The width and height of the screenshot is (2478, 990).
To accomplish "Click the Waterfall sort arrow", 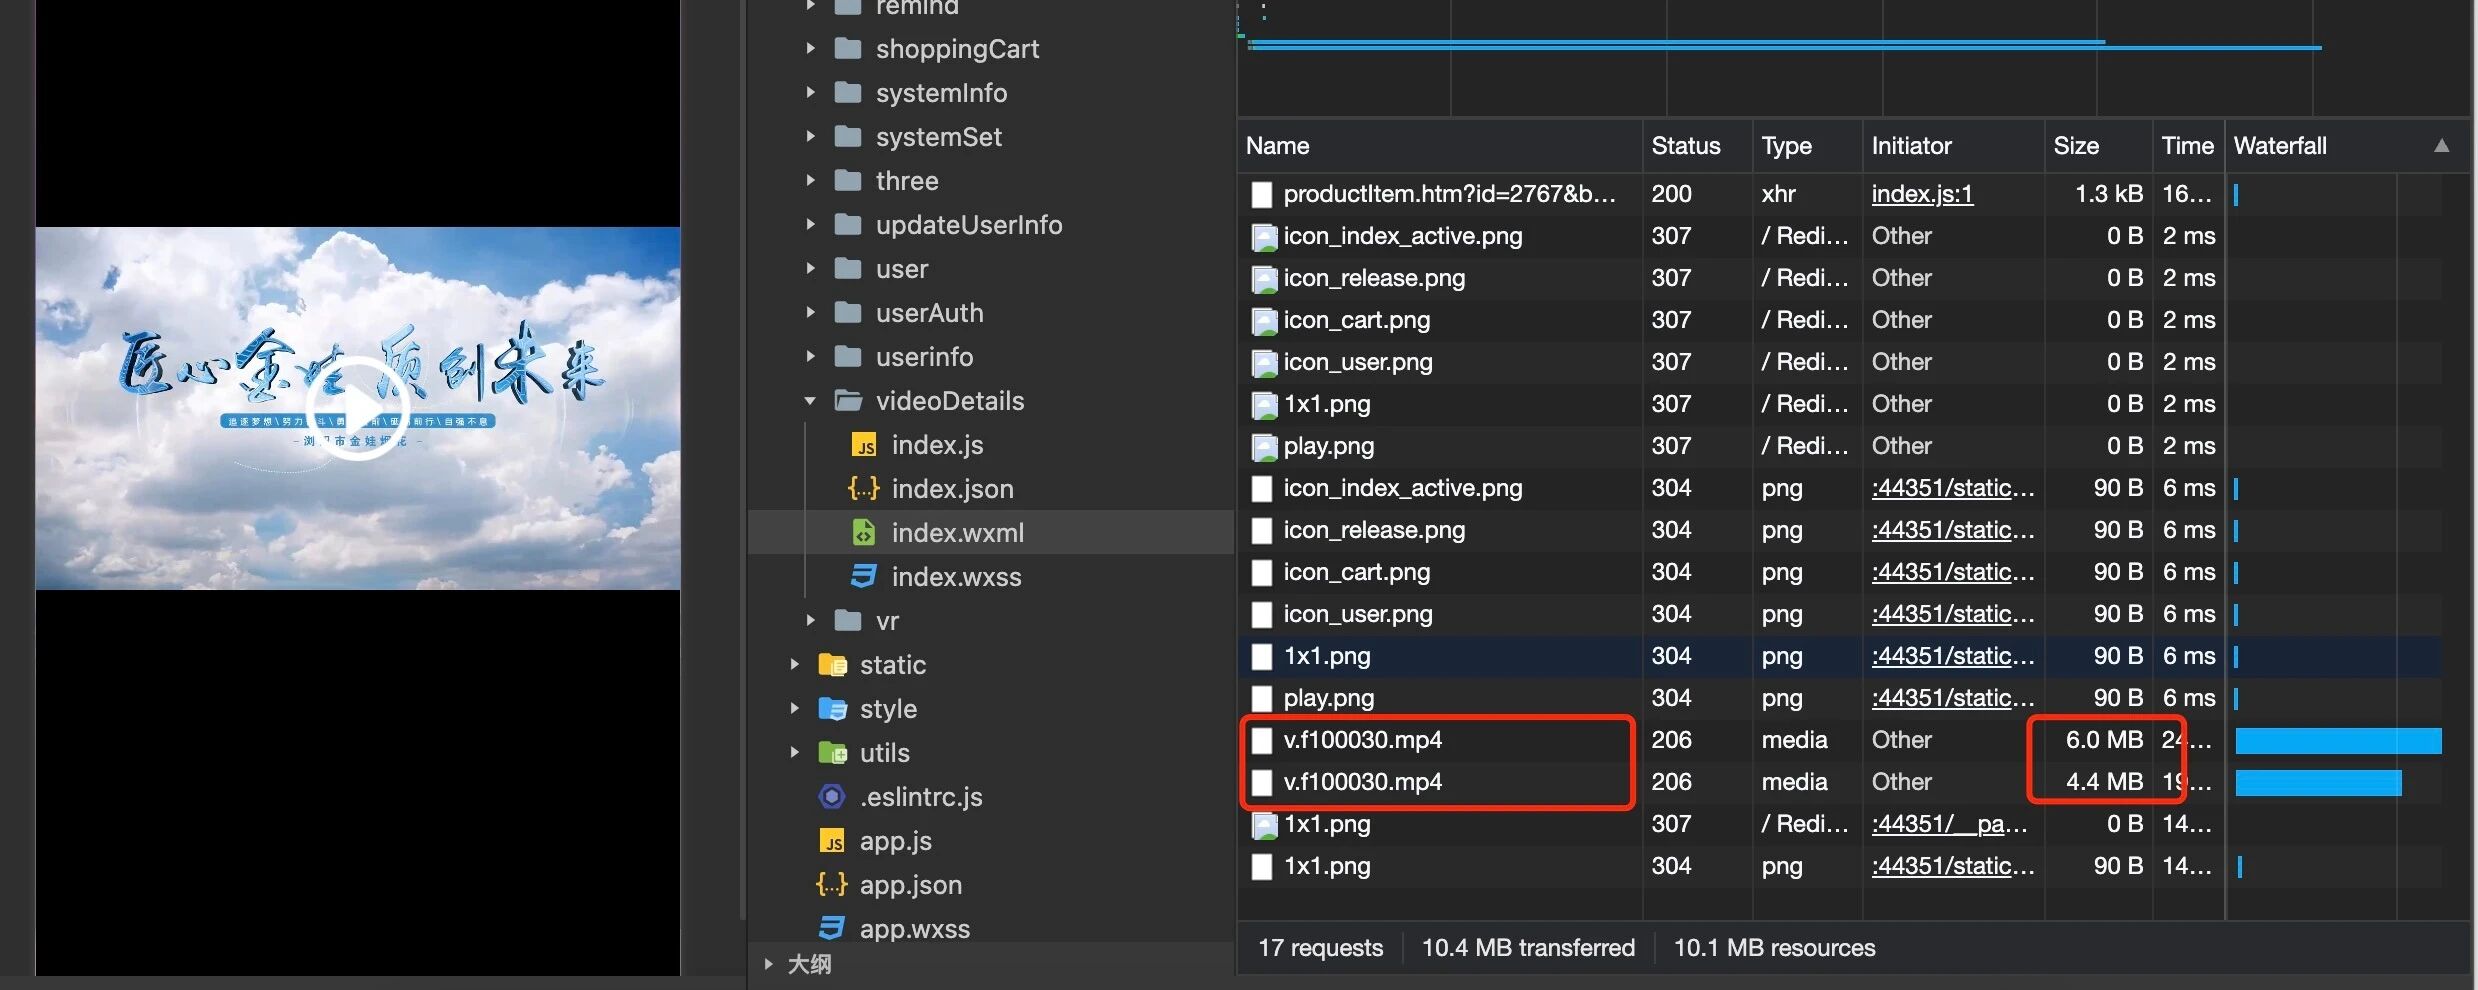I will click(x=2441, y=145).
